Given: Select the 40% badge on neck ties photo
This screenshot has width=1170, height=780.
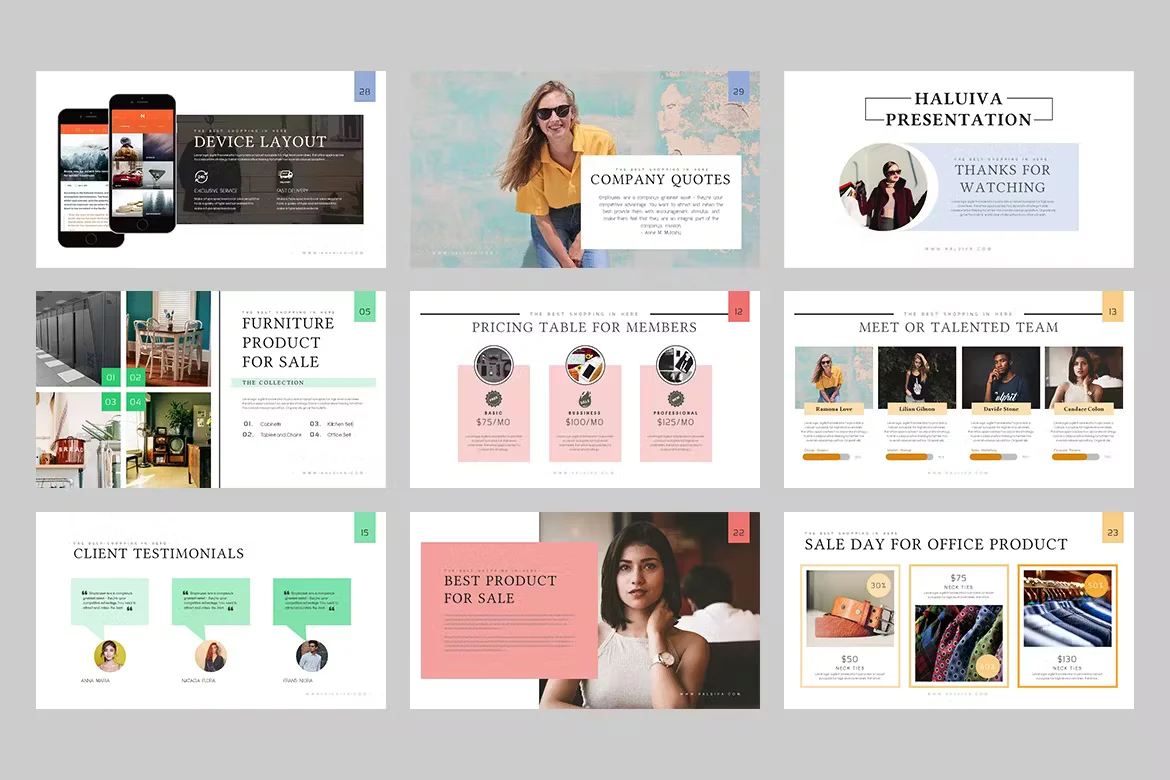Looking at the screenshot, I should (x=987, y=668).
